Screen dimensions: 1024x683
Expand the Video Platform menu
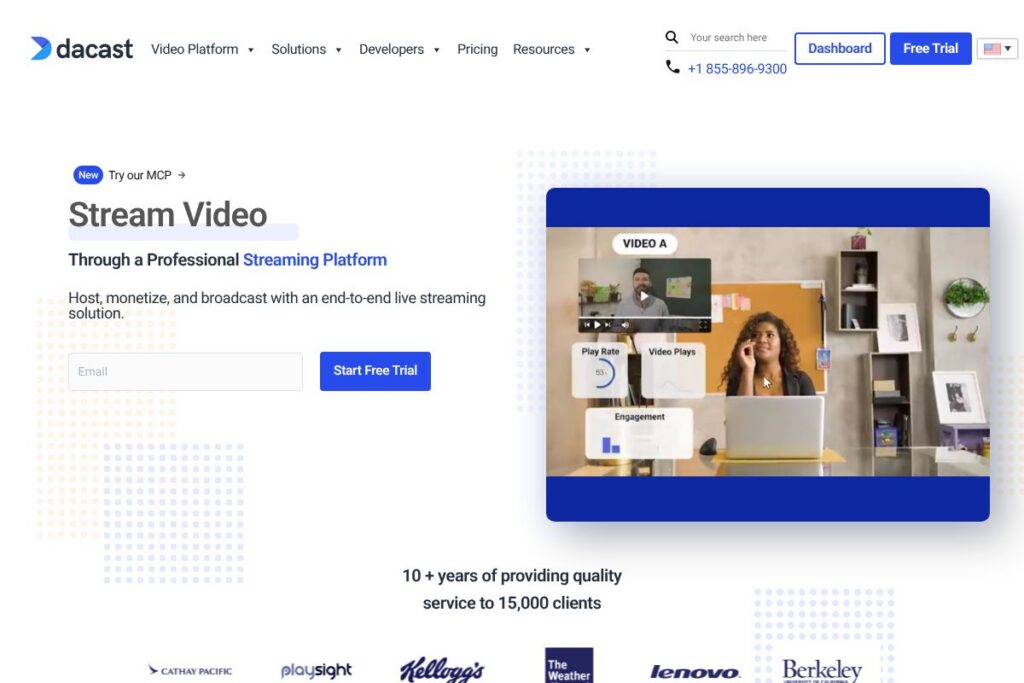202,49
